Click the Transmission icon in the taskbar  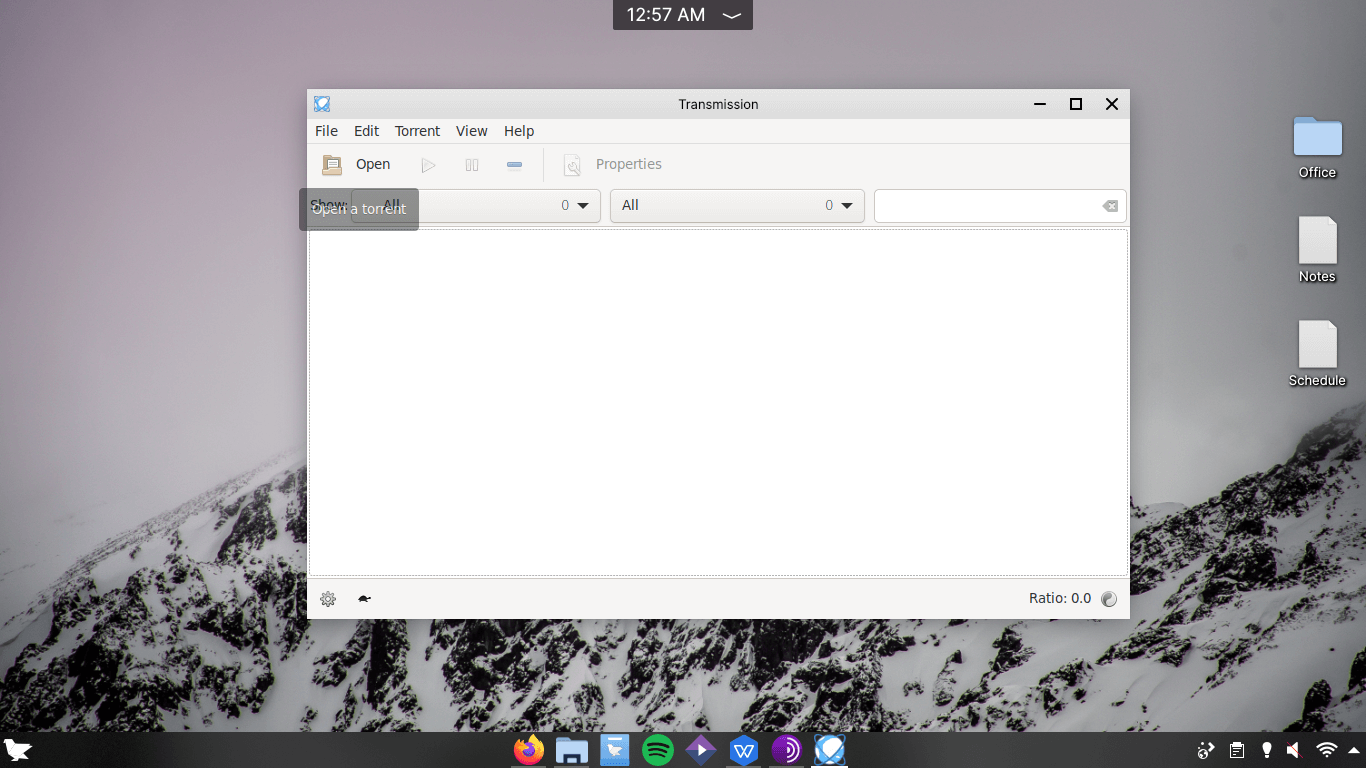829,750
